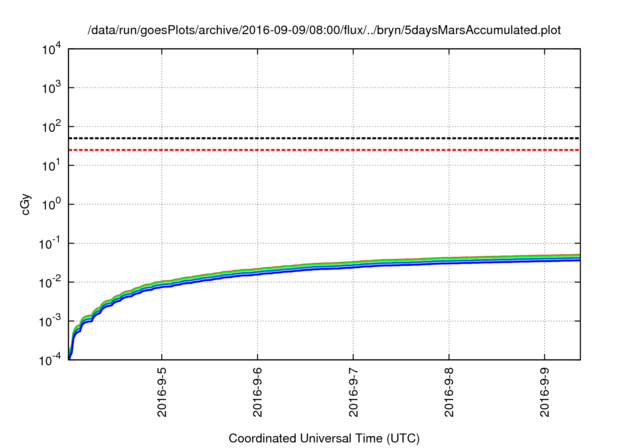This screenshot has width=640, height=448.
Task: Click the Coordinated Universal Time (UTC) axis title
Action: (324, 439)
